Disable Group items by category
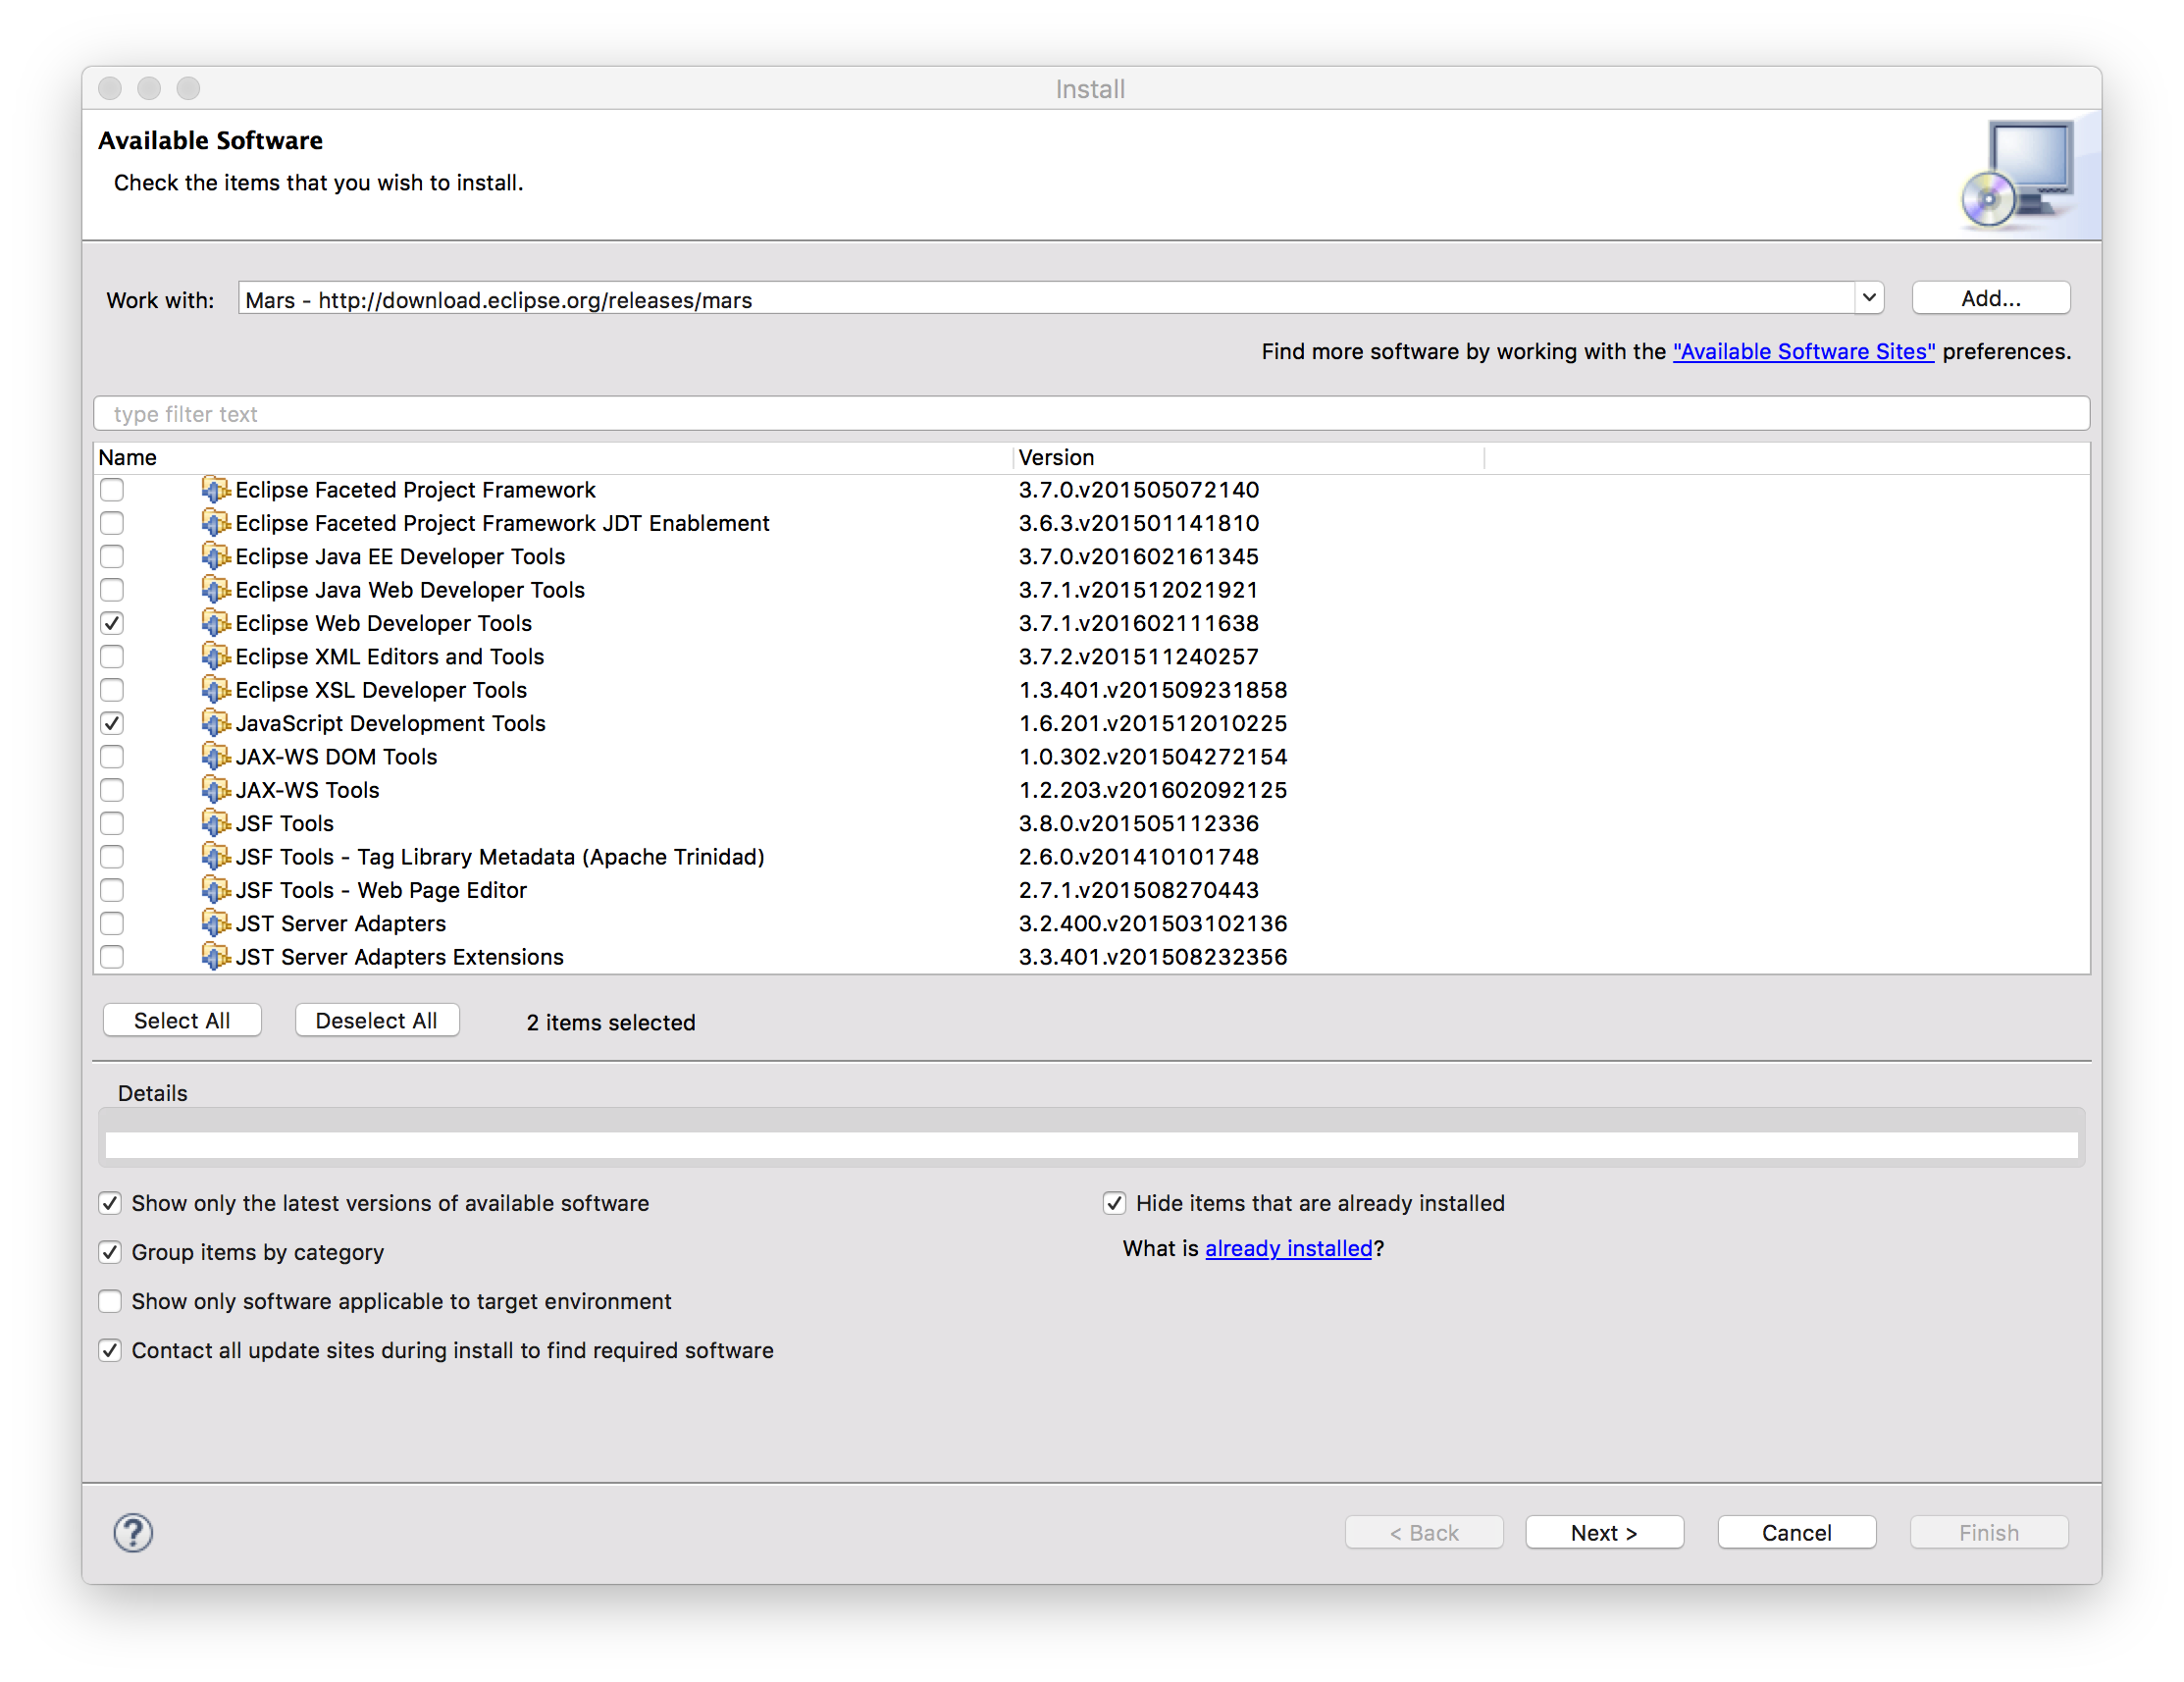Image resolution: width=2184 pixels, height=1682 pixels. click(110, 1252)
